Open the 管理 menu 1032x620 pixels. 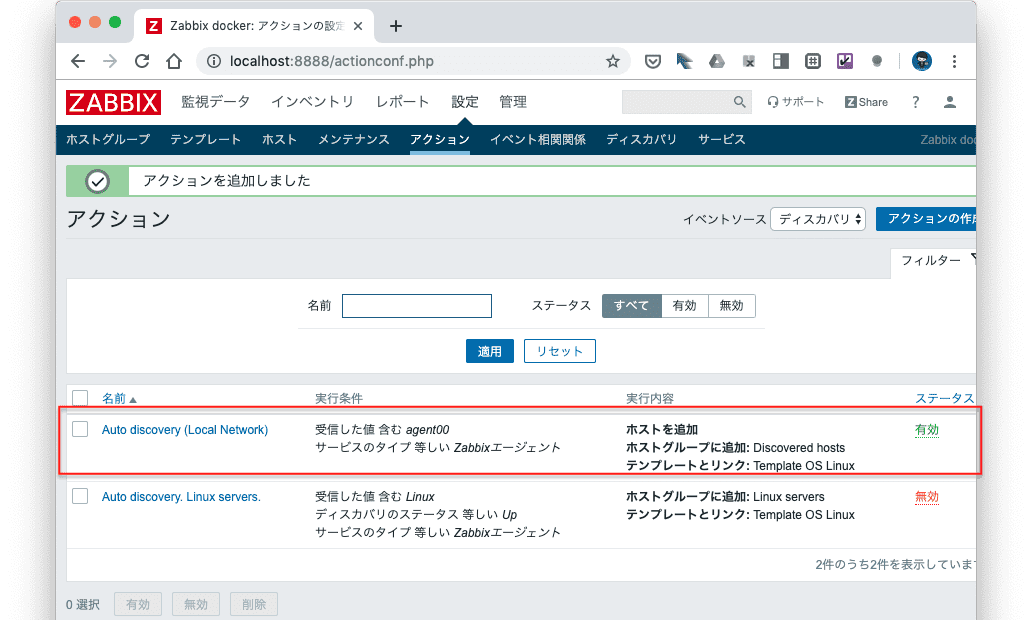pyautogui.click(x=513, y=102)
